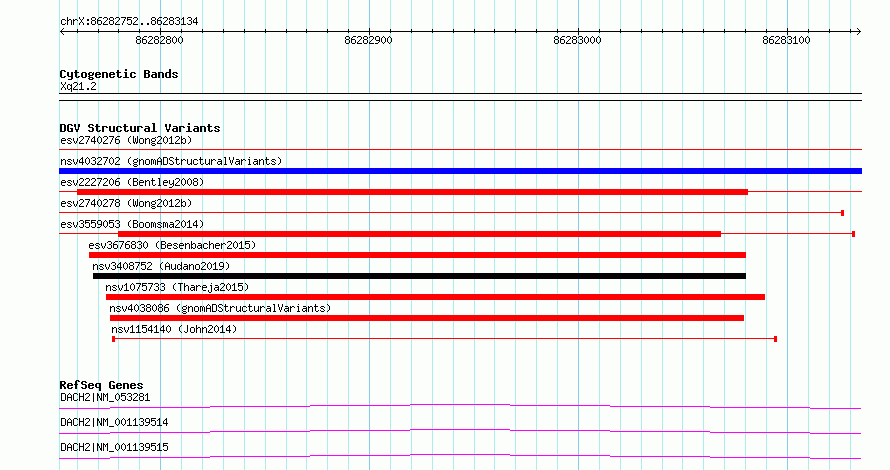Screen dimensions: 890x470
Task: Click the red esv2227206 variant bar
Action: (x=412, y=192)
